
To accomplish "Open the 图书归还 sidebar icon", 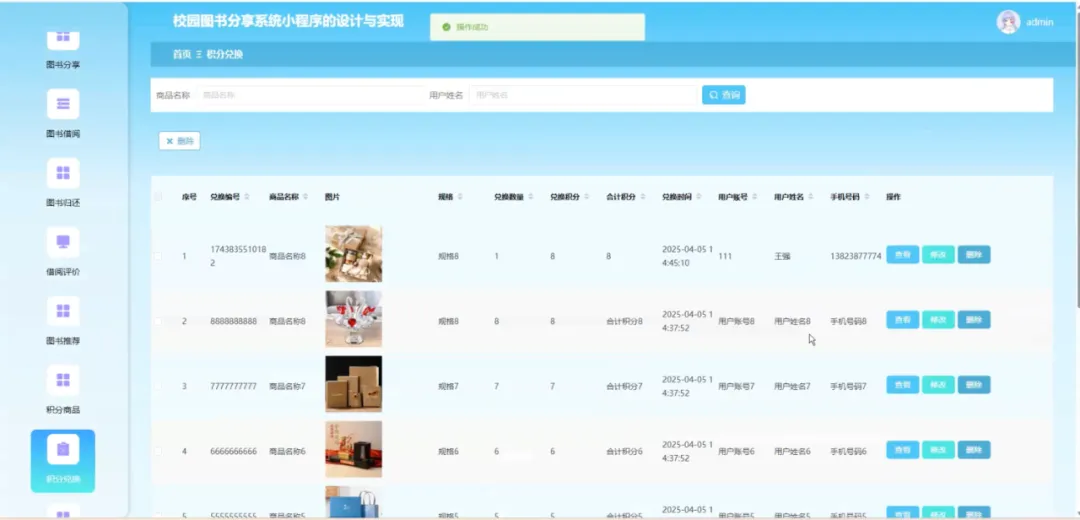I will (x=63, y=173).
